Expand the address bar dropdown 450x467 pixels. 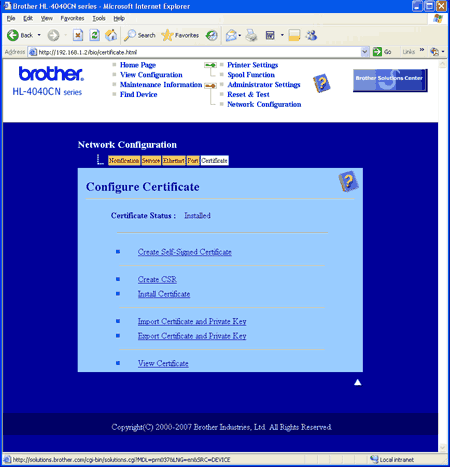tap(365, 52)
